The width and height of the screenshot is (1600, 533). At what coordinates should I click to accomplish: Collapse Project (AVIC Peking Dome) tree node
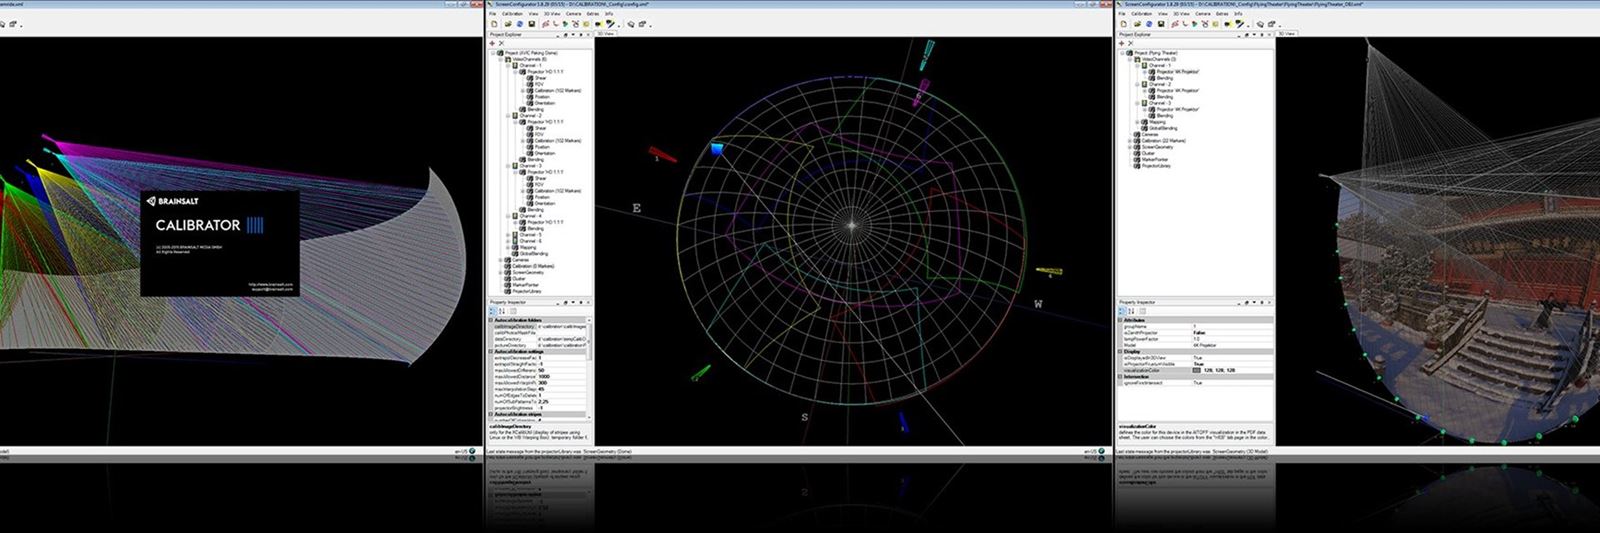pyautogui.click(x=493, y=53)
